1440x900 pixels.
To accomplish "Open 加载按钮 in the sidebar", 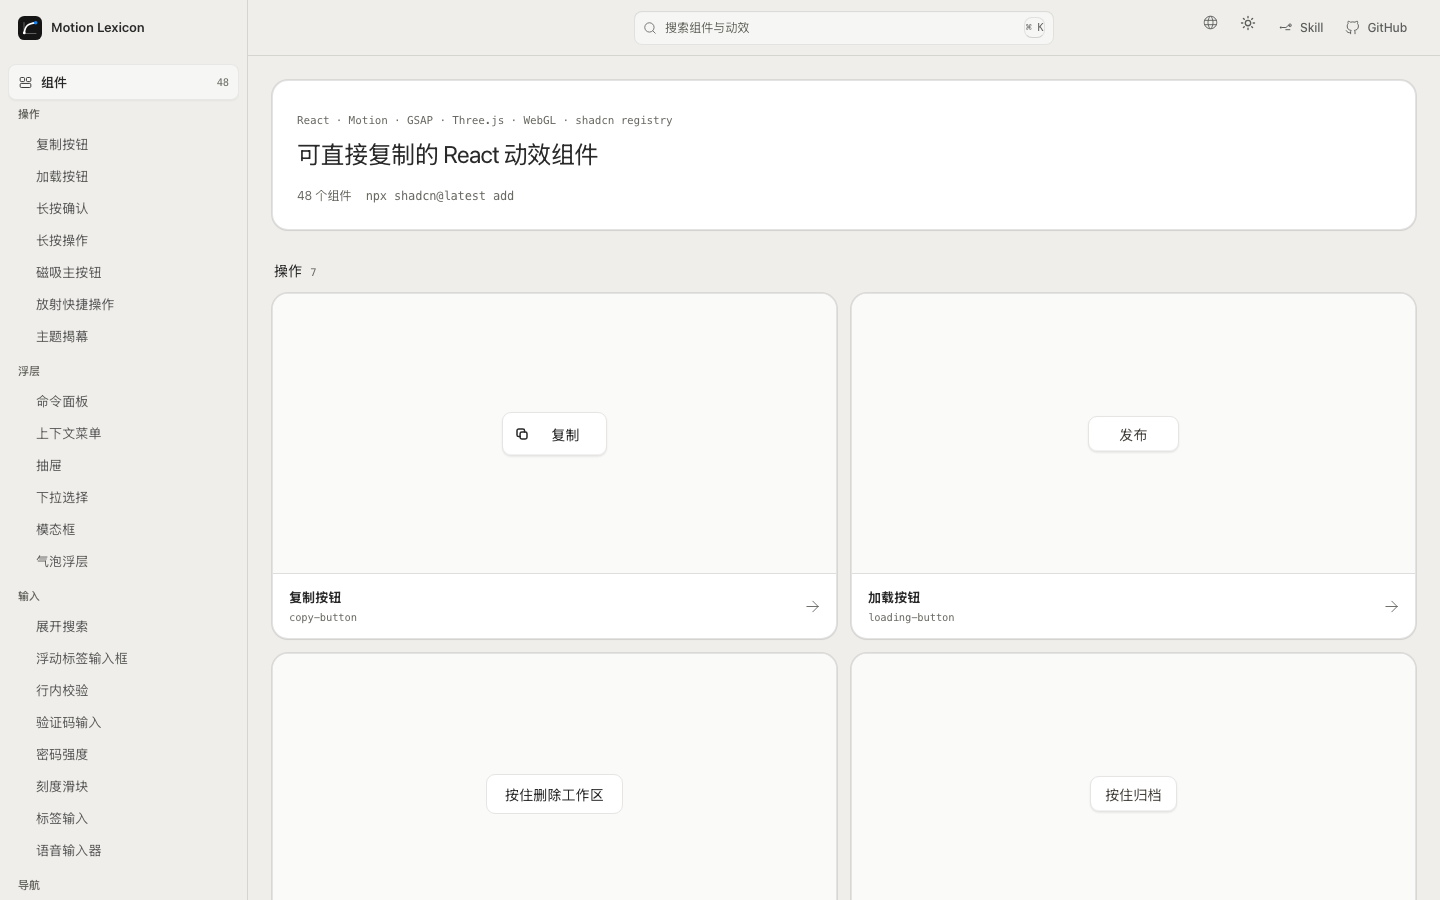I will [62, 177].
